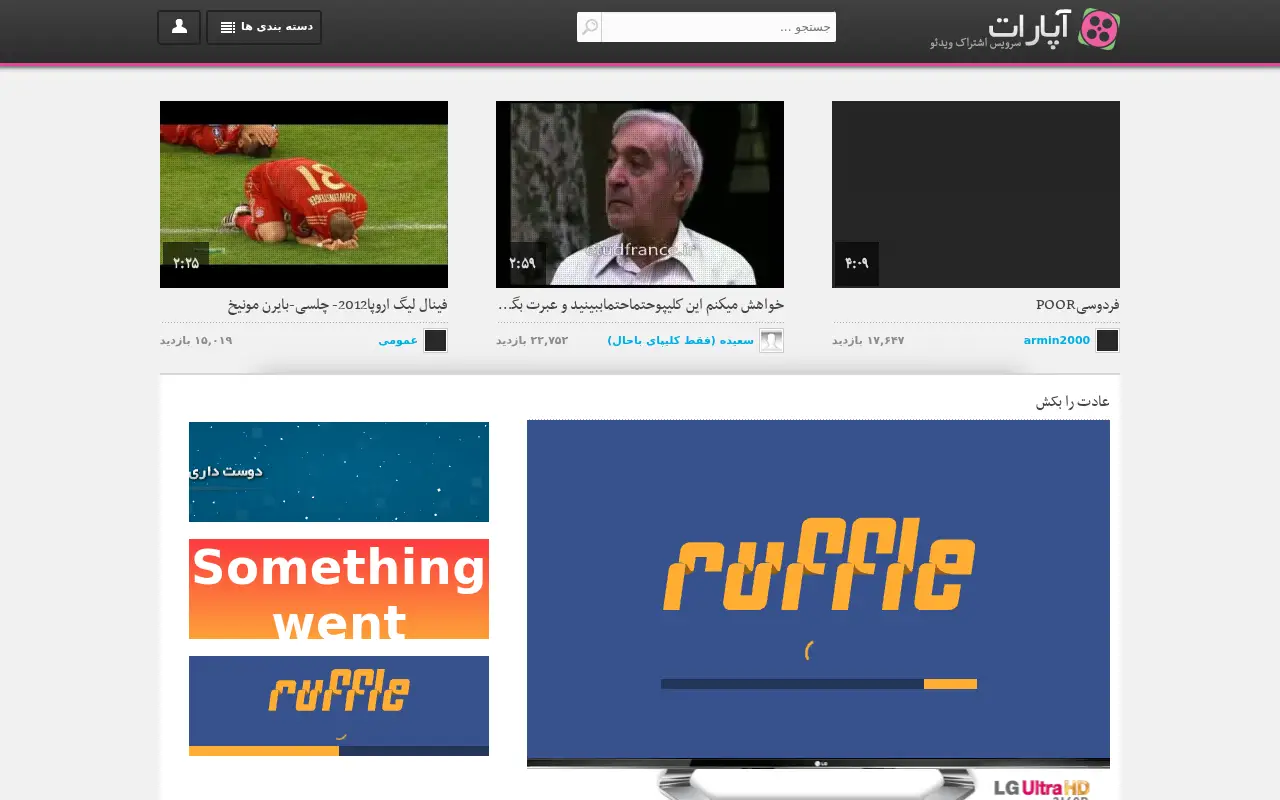Visit سعیده (فقط کلیپای باحال) channel
1280x800 pixels.
(680, 340)
